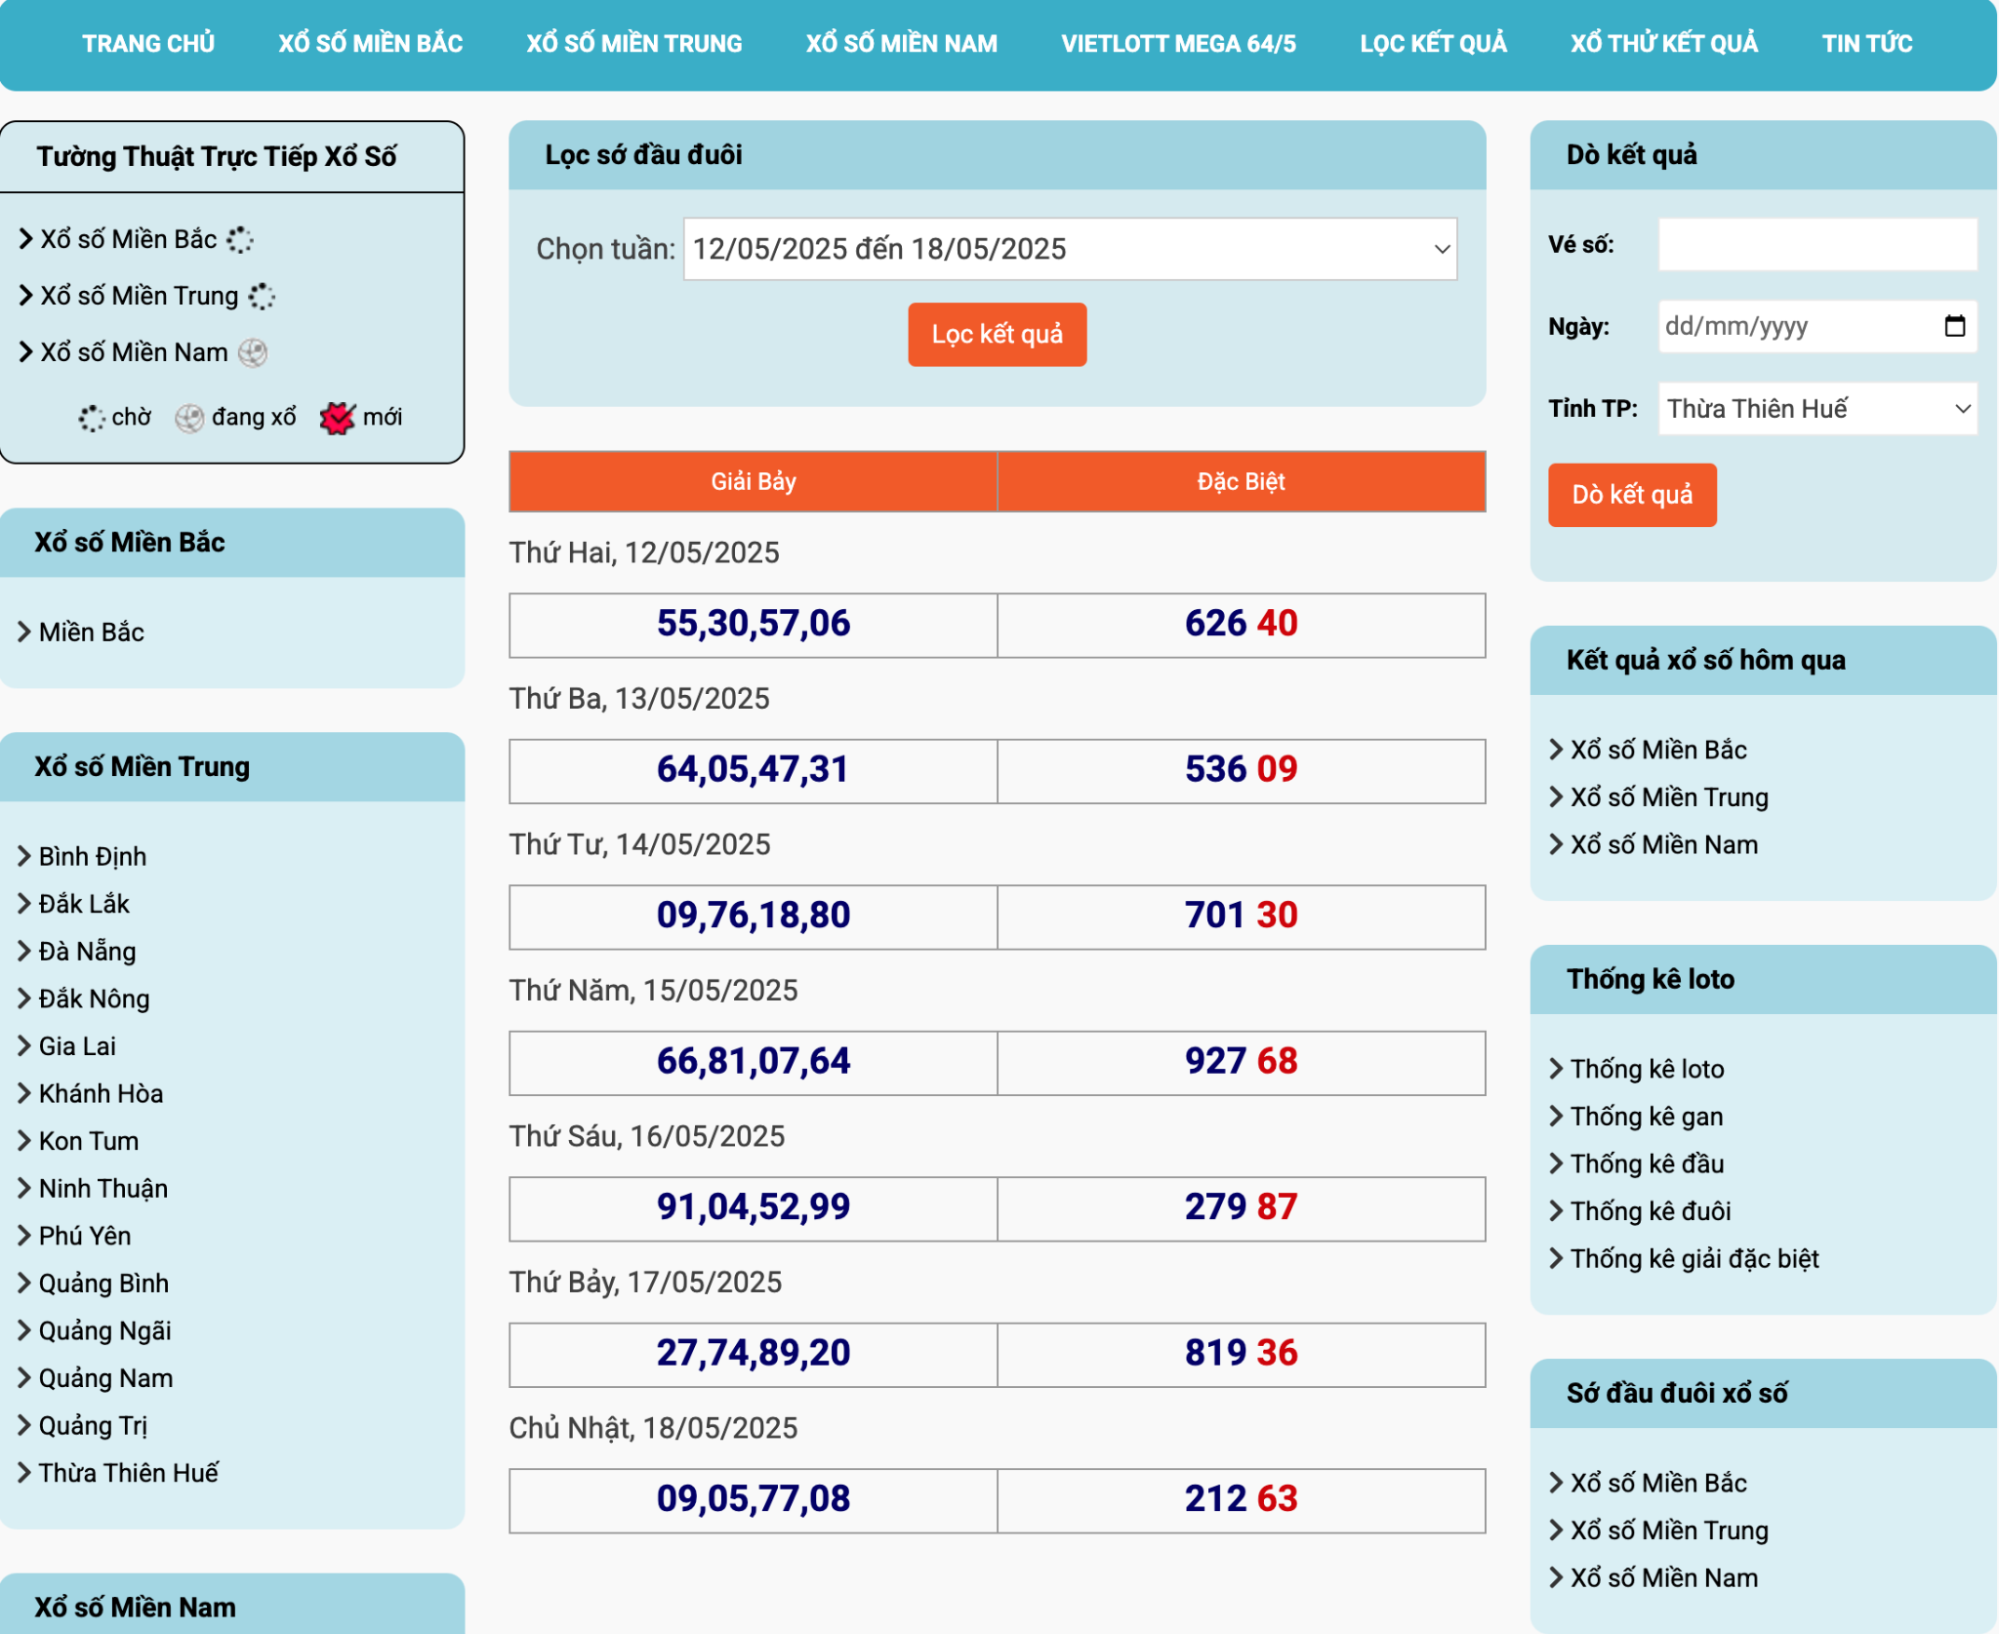Open the Chọn tuần week dropdown

(1070, 249)
